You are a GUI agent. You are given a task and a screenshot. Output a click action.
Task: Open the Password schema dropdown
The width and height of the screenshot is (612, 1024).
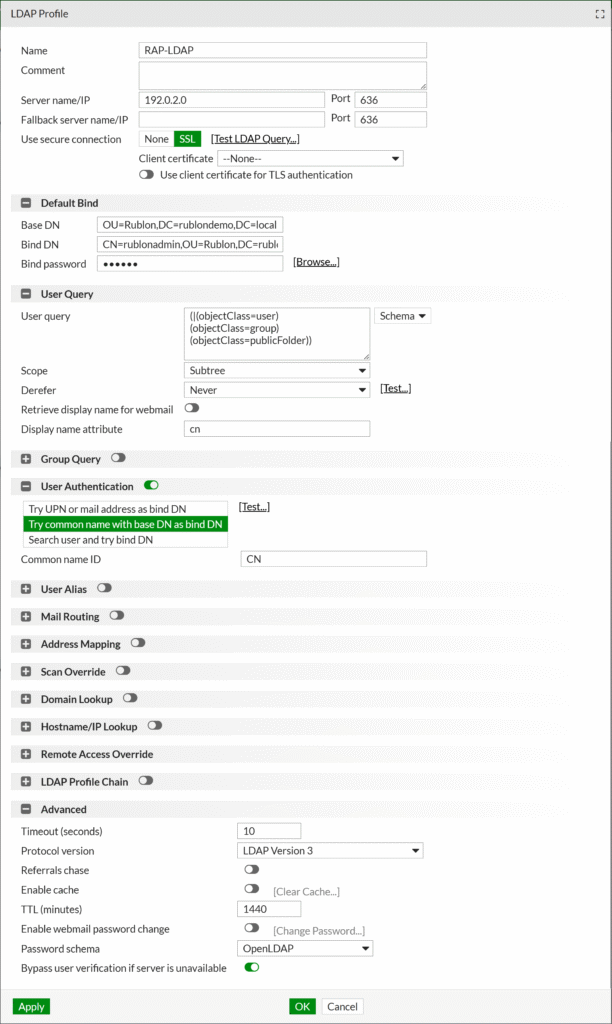click(x=304, y=948)
